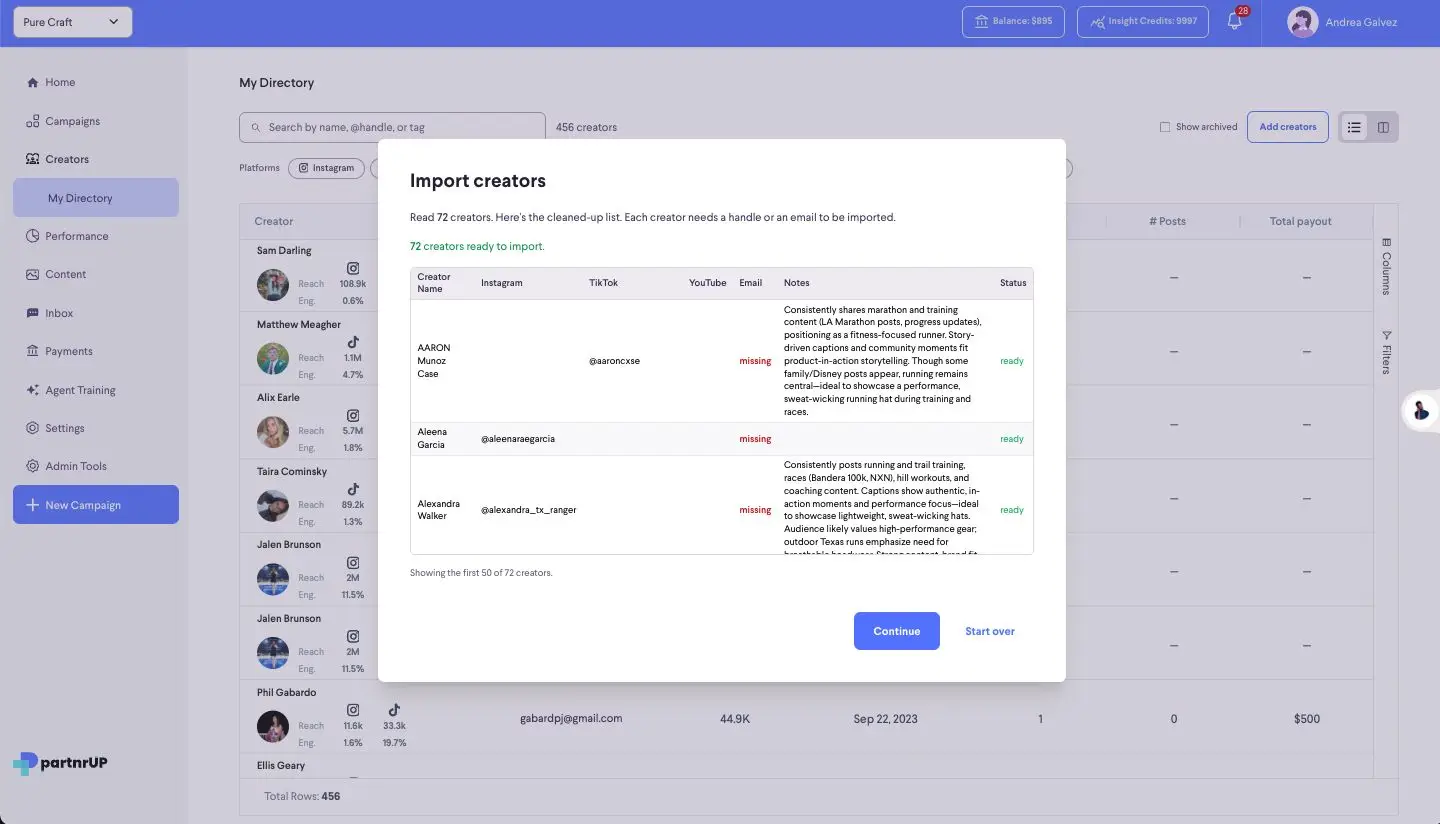Click the Content image icon
The width and height of the screenshot is (1440, 824).
pos(33,274)
